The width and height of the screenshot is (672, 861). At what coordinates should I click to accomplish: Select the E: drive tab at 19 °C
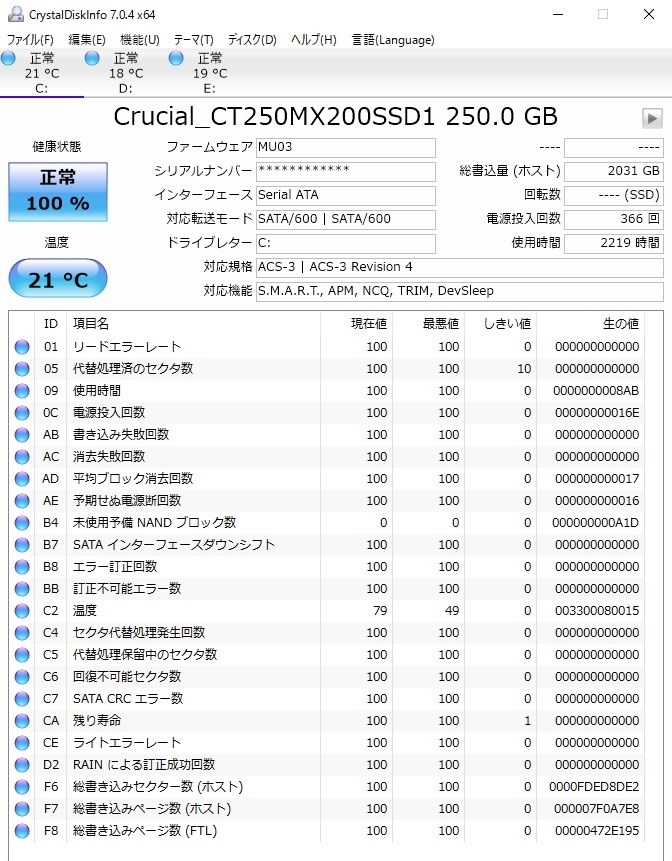[x=210, y=73]
